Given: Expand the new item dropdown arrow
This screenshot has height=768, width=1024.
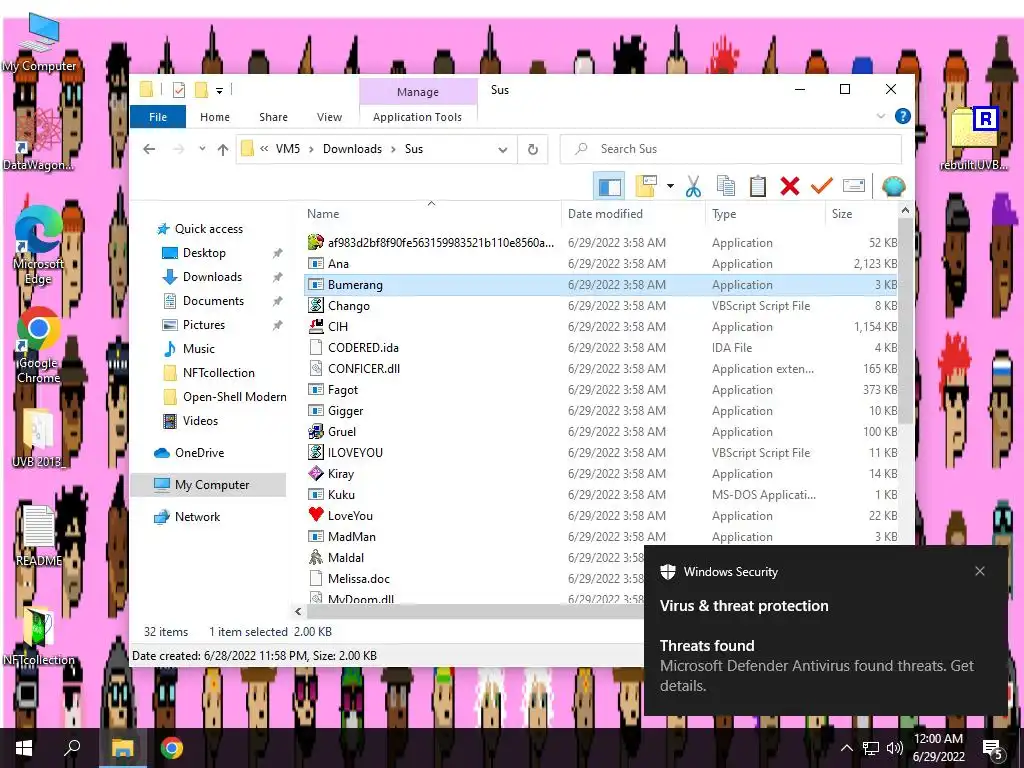Looking at the screenshot, I should coord(670,187).
